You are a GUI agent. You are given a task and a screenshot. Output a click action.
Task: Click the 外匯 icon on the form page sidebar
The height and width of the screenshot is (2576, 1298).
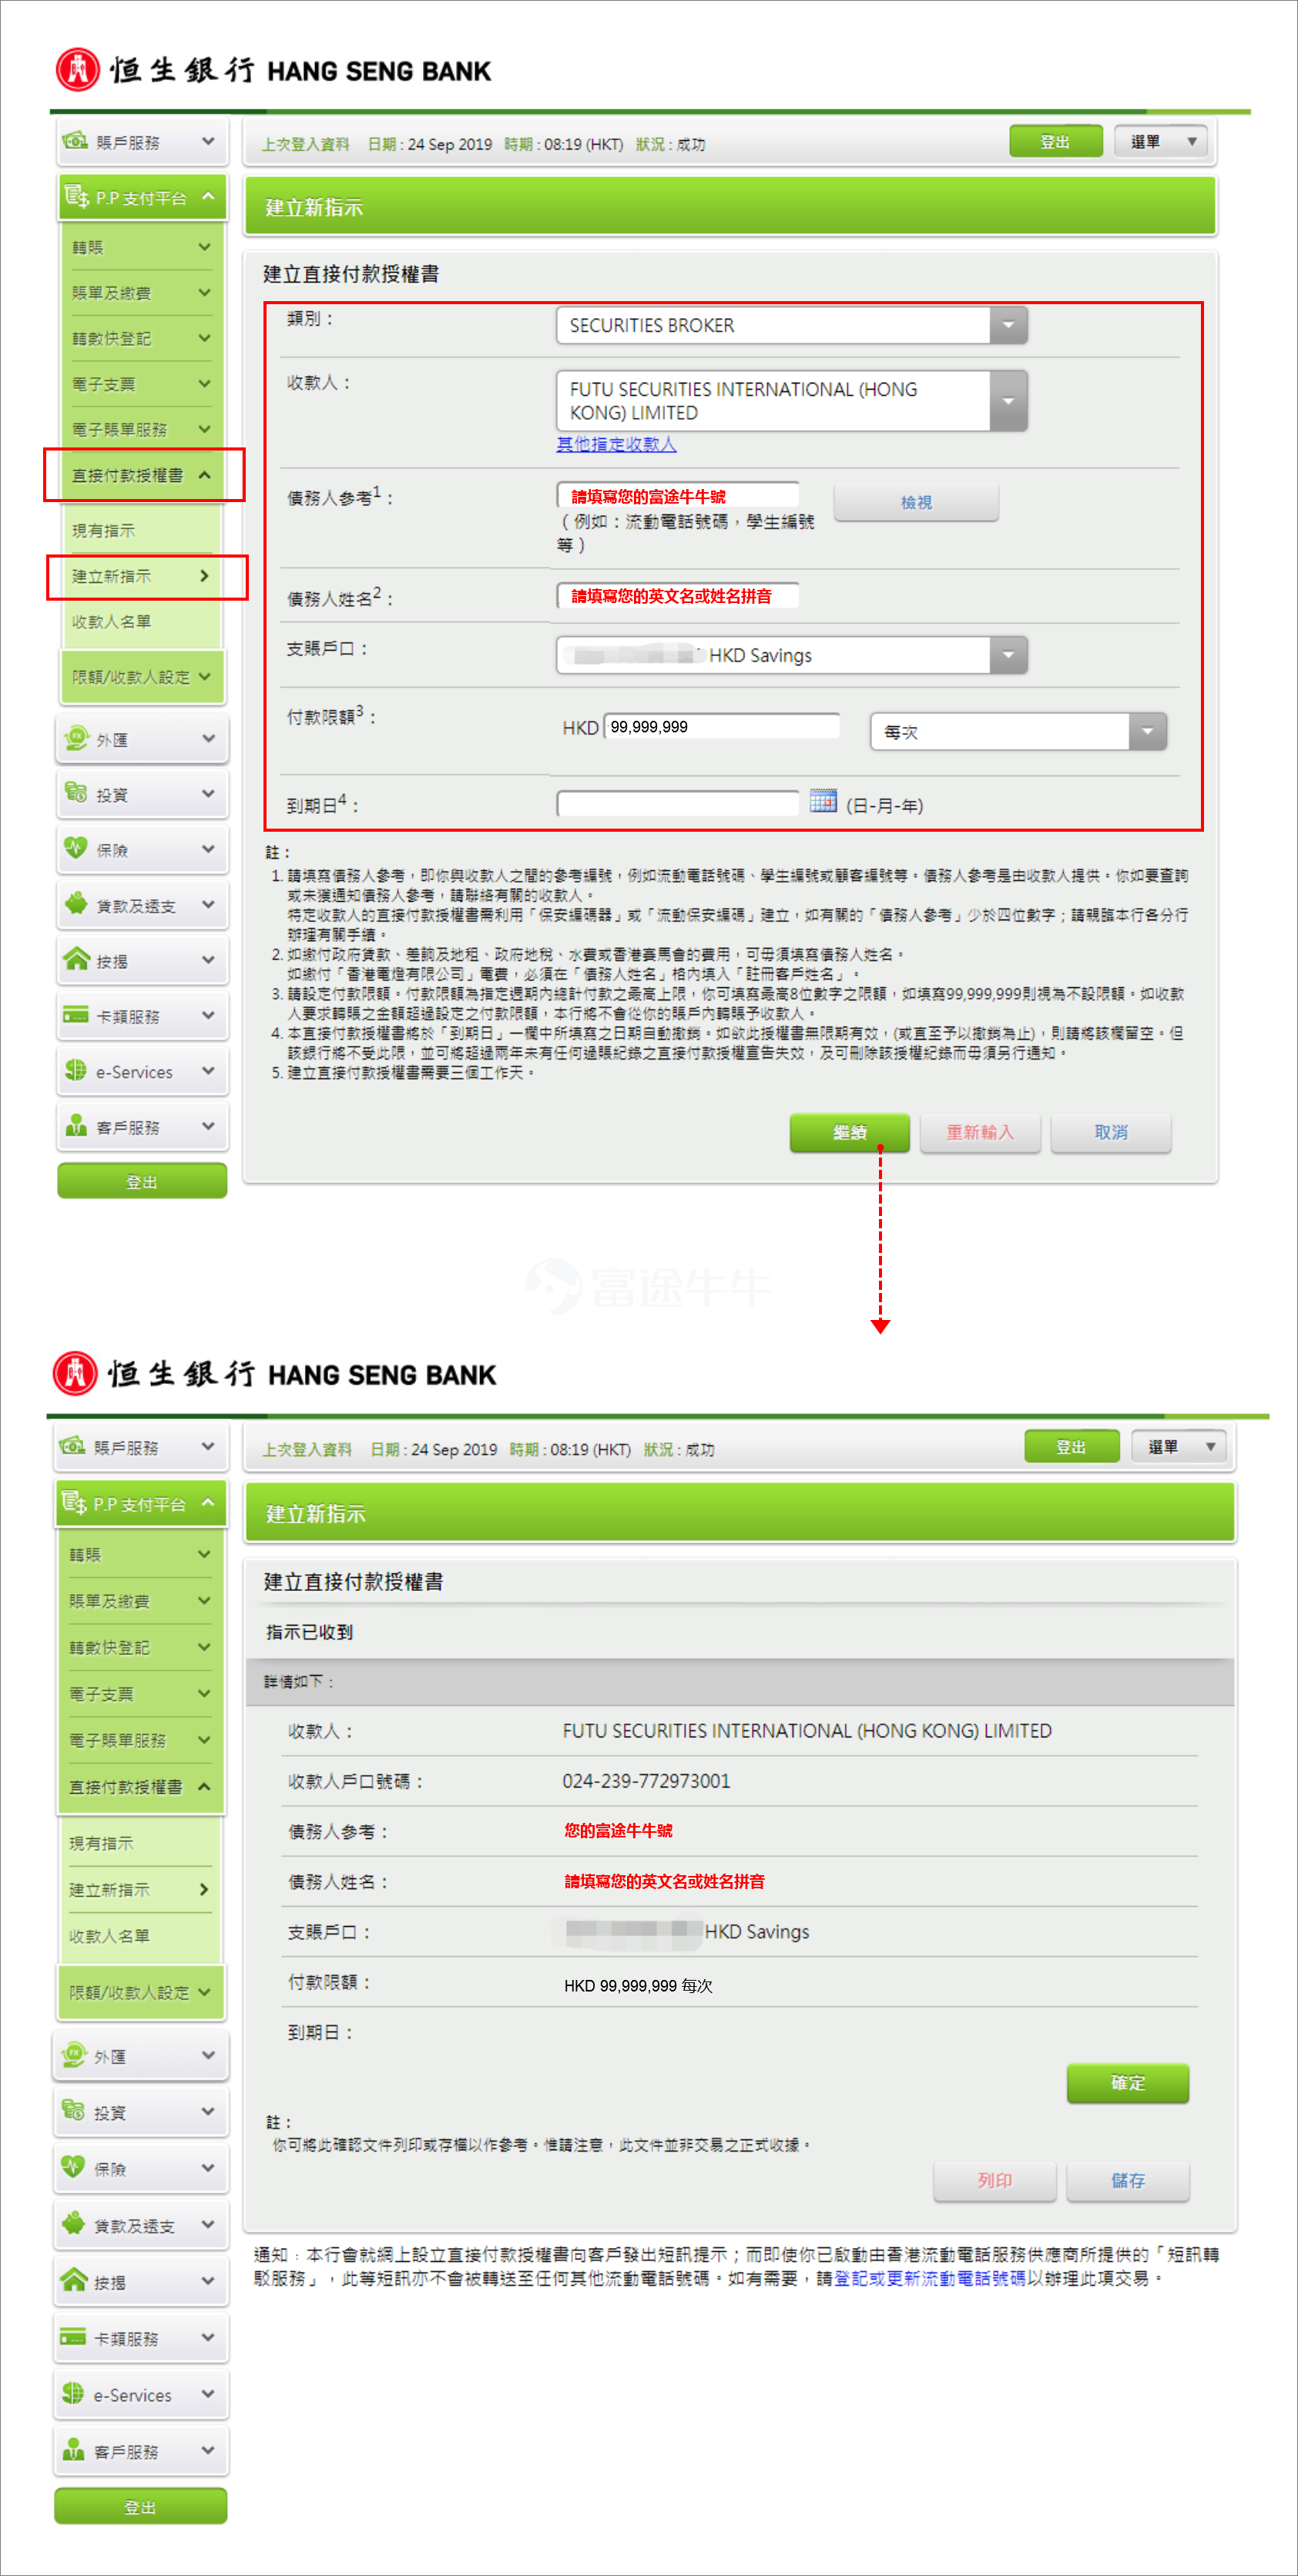(x=76, y=739)
